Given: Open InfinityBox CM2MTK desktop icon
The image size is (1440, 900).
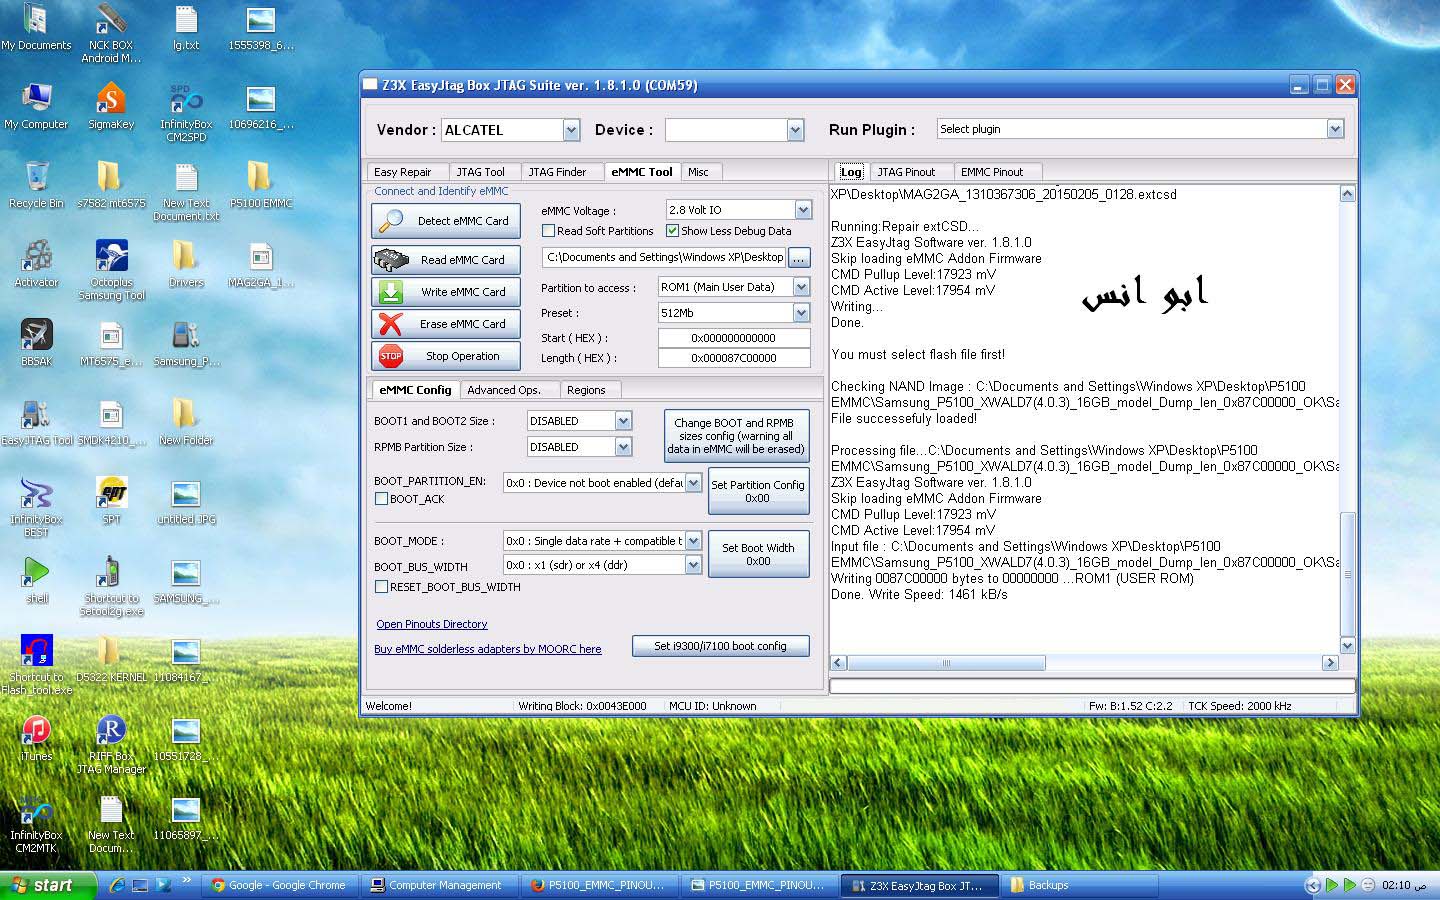Looking at the screenshot, I should tap(36, 824).
